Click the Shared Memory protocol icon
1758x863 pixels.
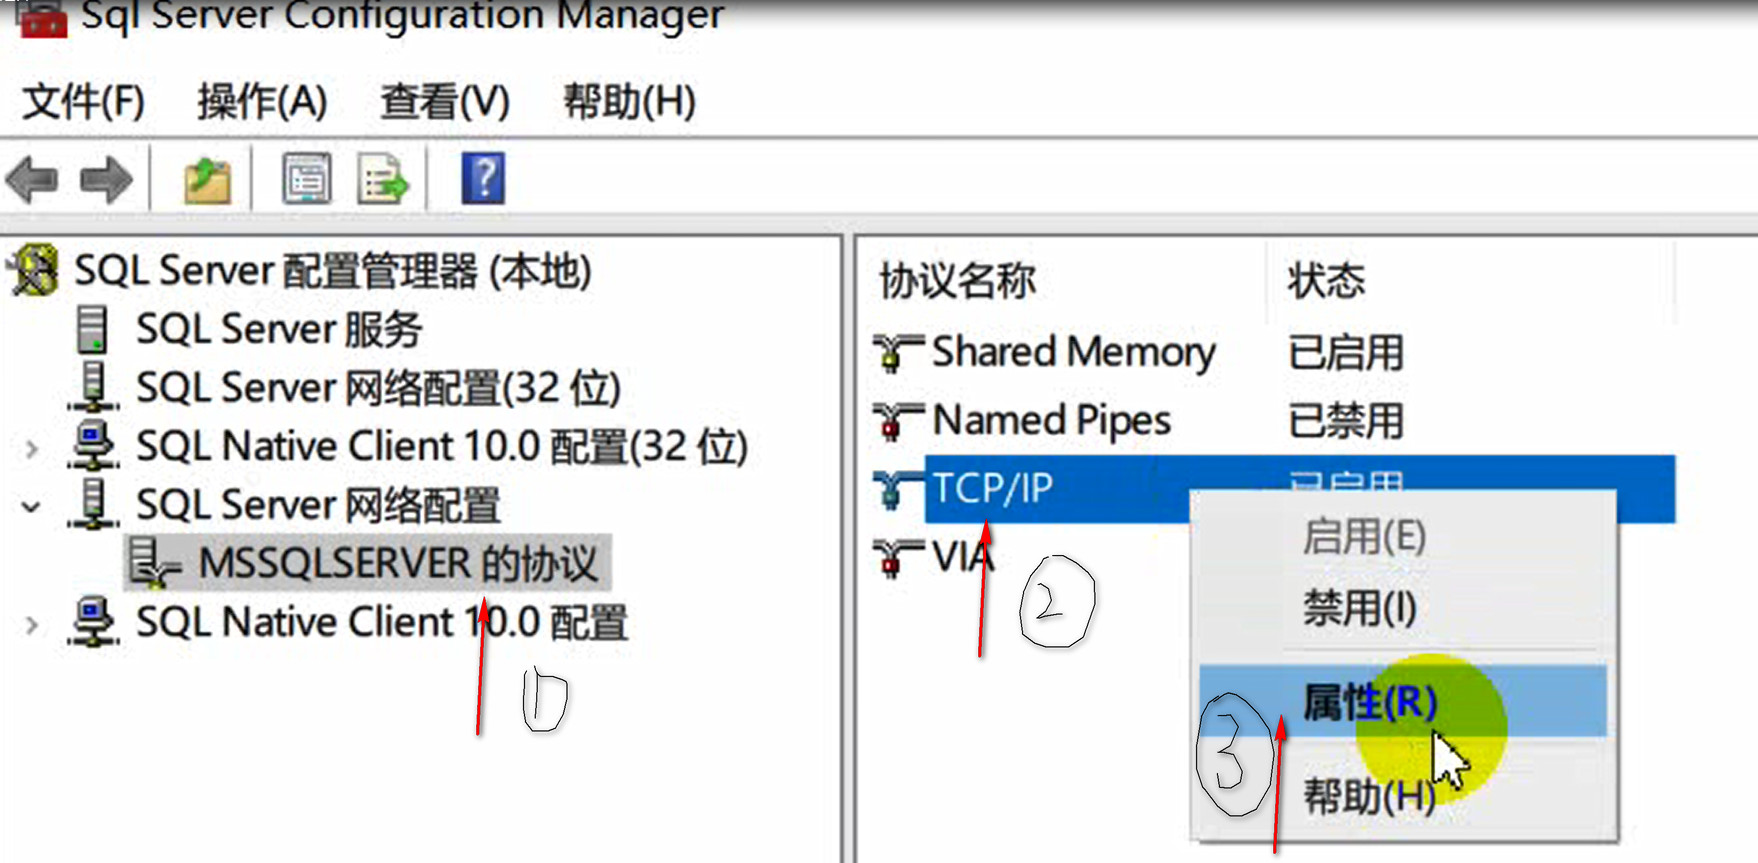pyautogui.click(x=897, y=352)
